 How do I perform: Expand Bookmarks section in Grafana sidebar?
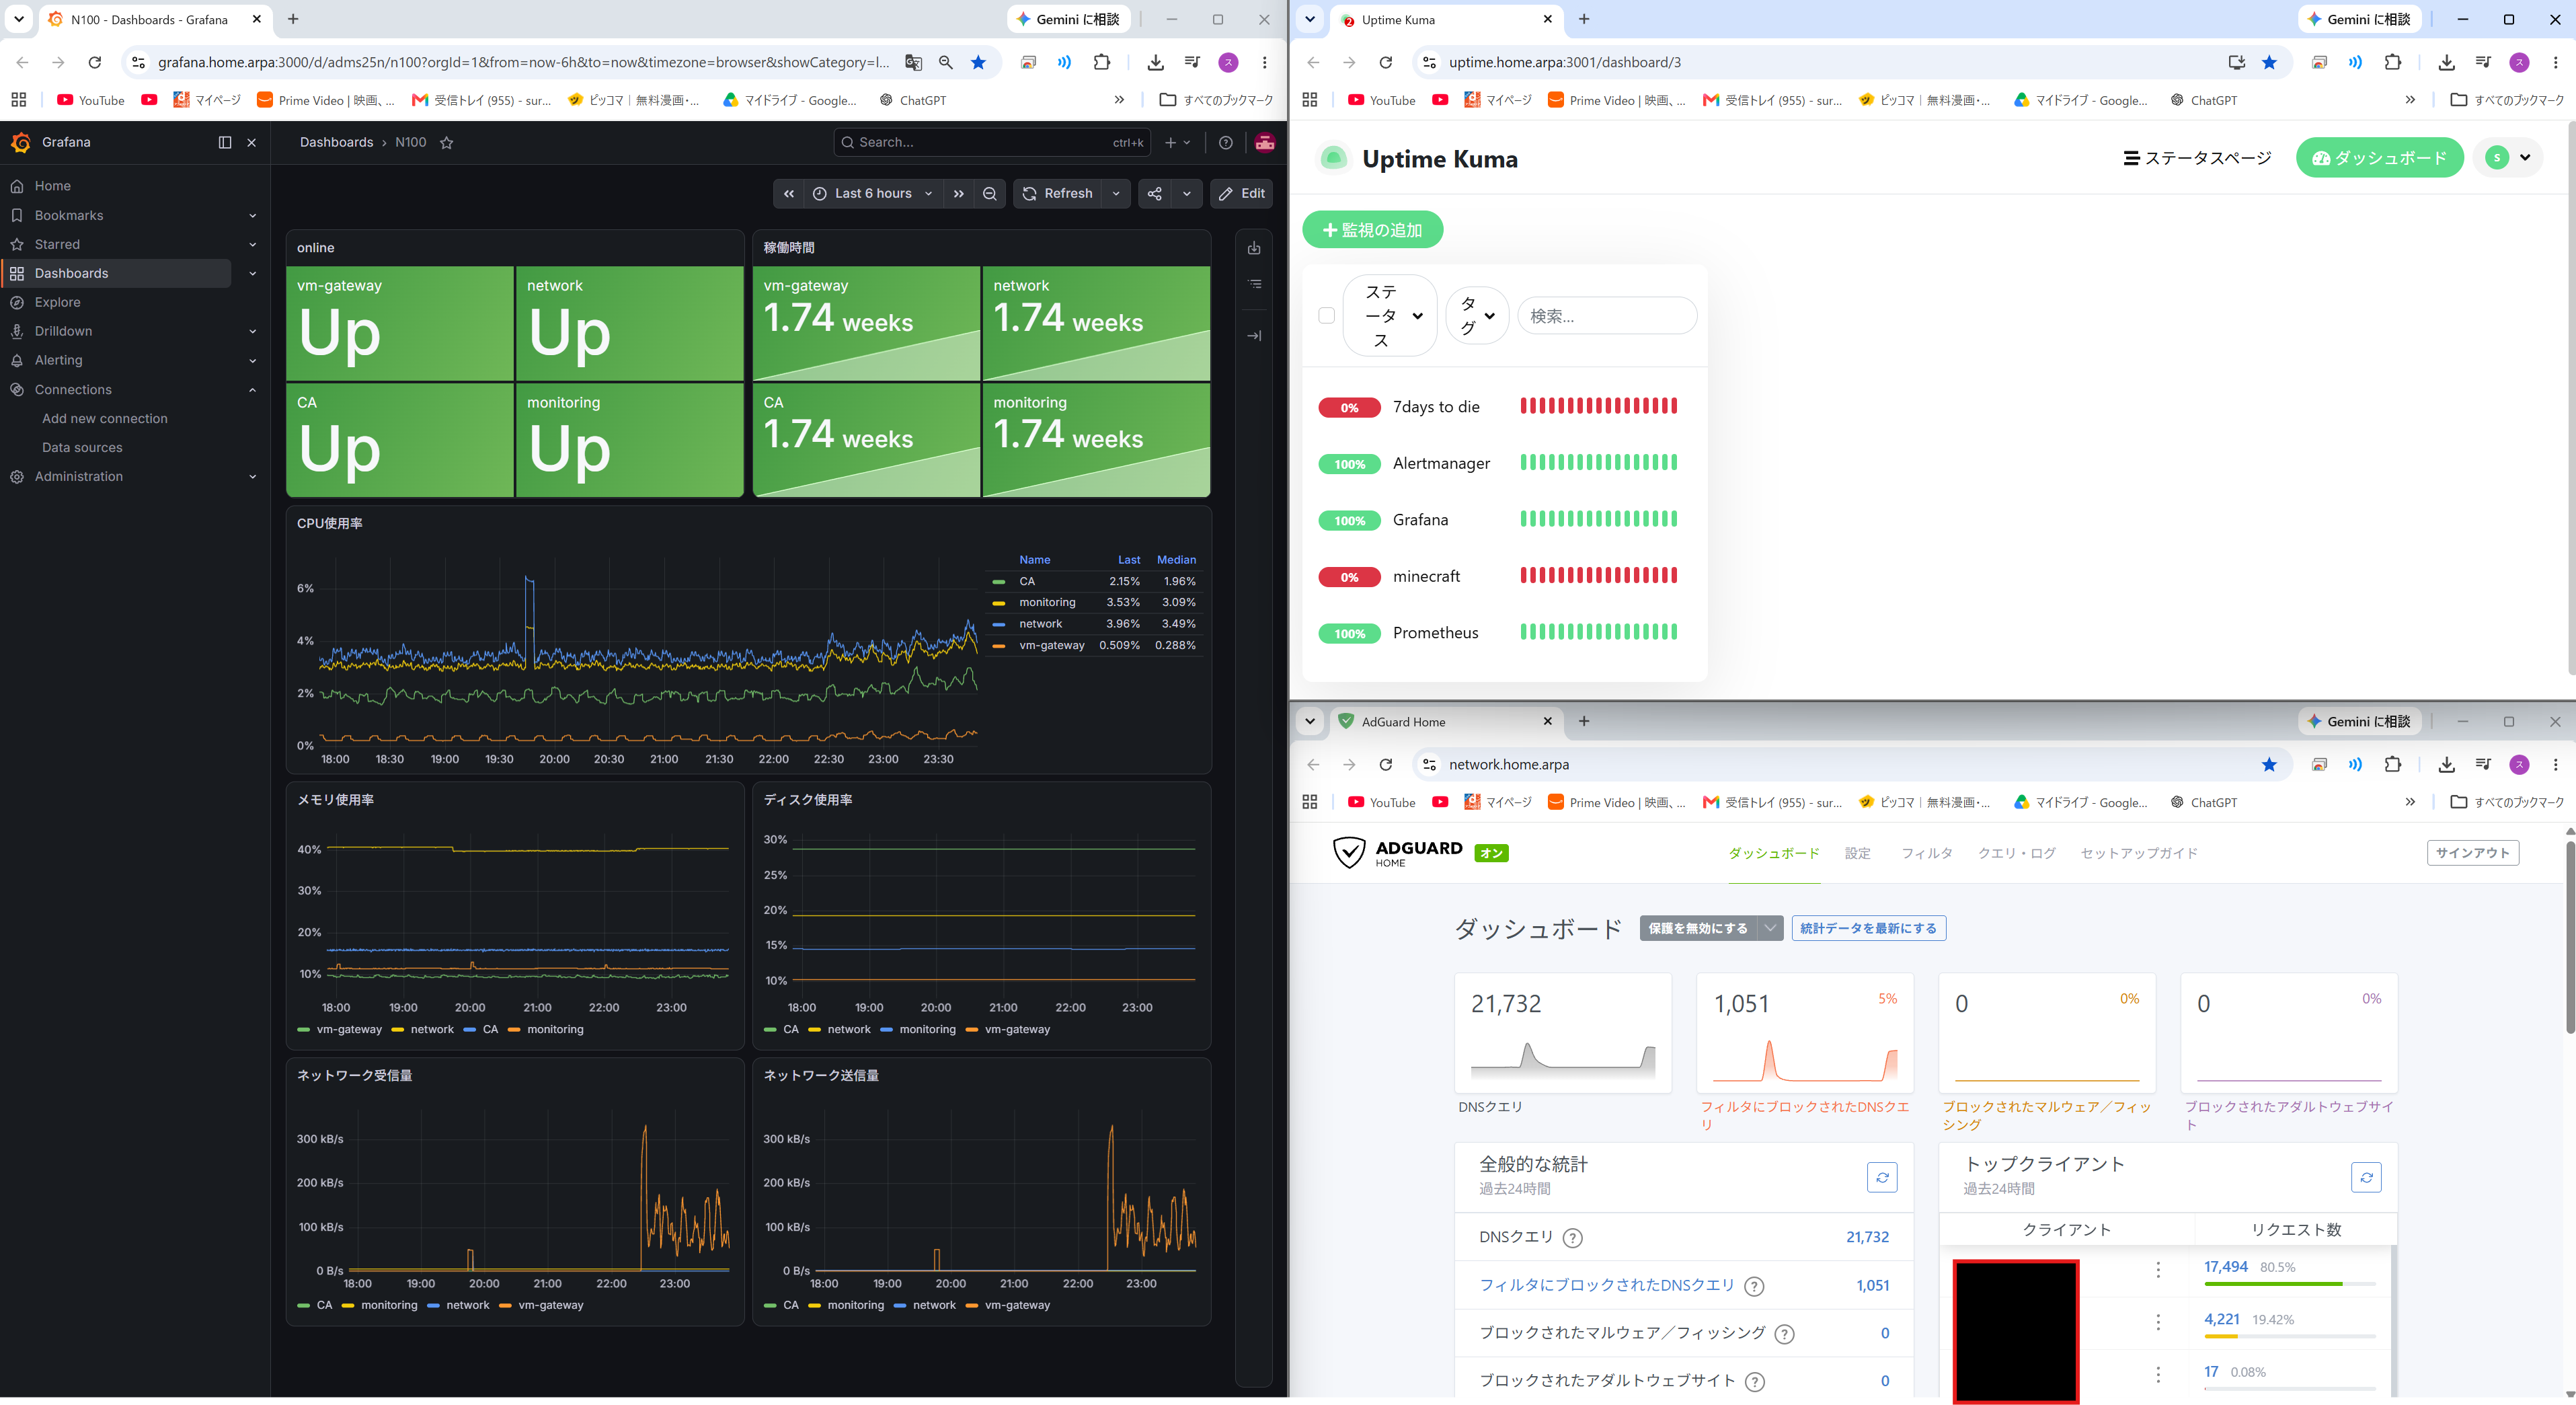tap(253, 216)
